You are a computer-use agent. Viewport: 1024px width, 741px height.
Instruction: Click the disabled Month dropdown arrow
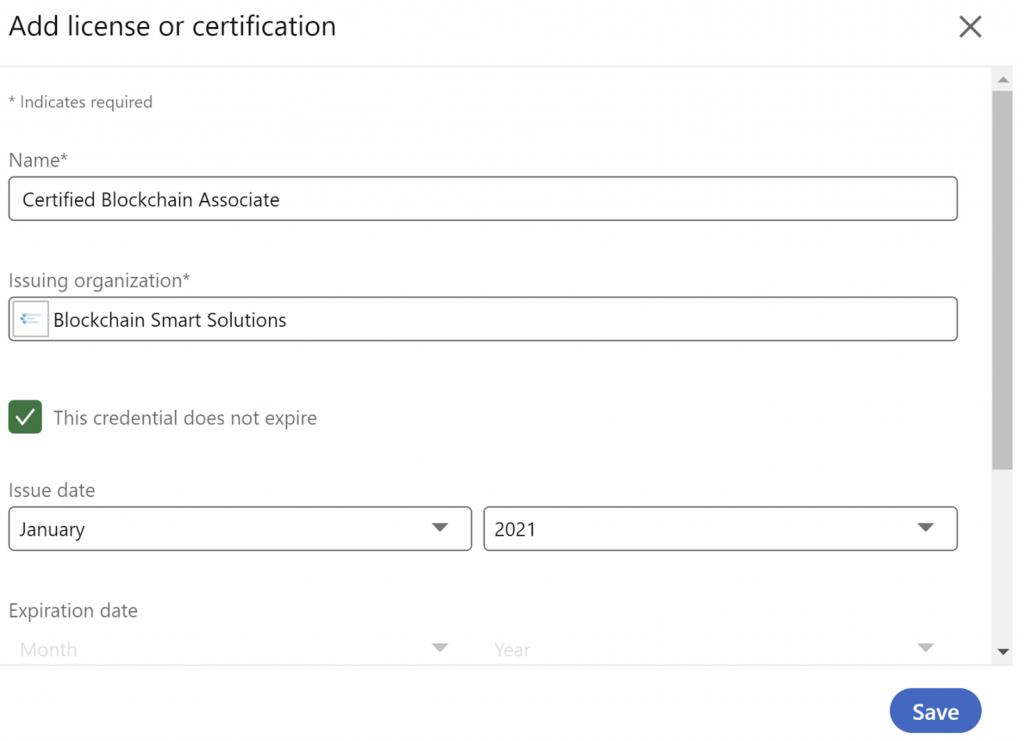(440, 648)
